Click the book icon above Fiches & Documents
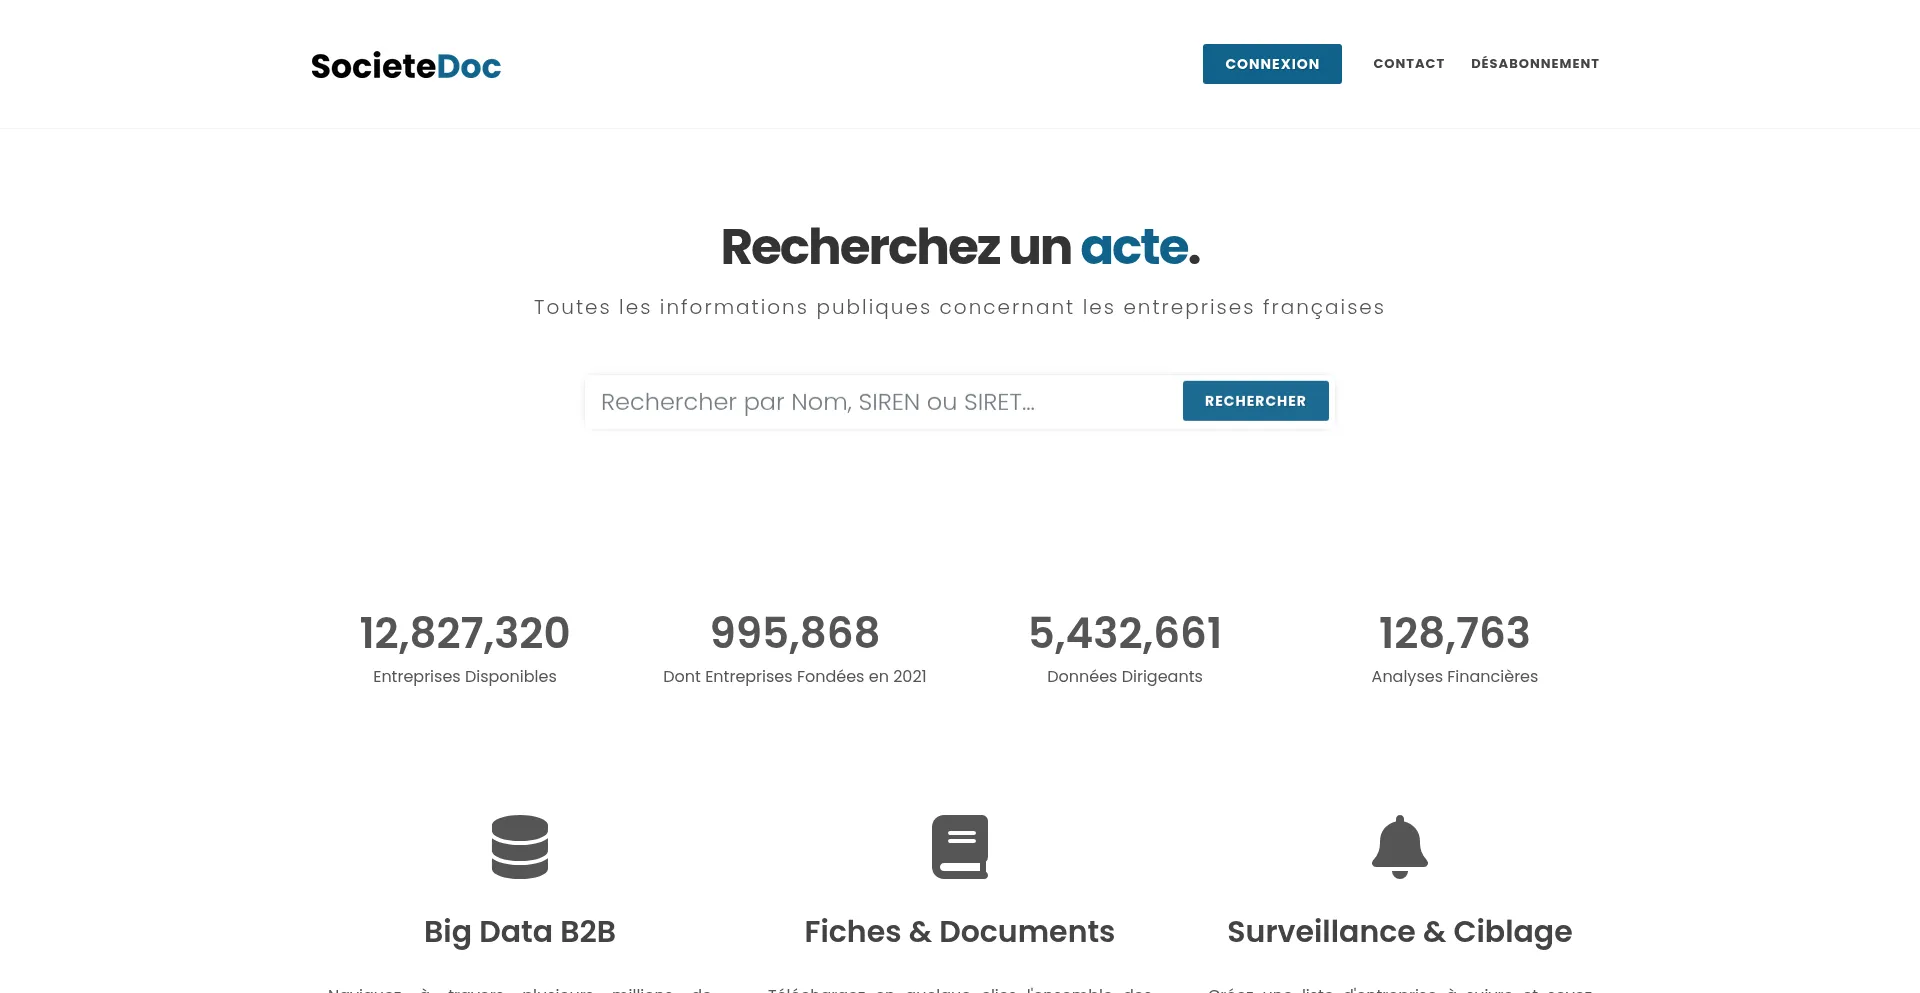Image resolution: width=1920 pixels, height=993 pixels. [959, 847]
